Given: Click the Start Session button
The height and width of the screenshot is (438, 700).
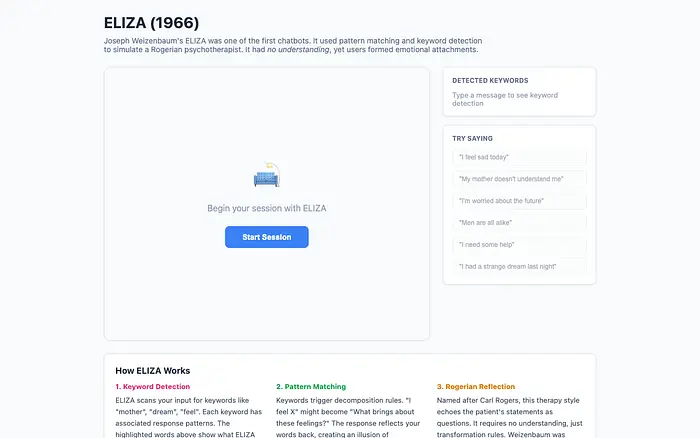Looking at the screenshot, I should click(x=266, y=237).
